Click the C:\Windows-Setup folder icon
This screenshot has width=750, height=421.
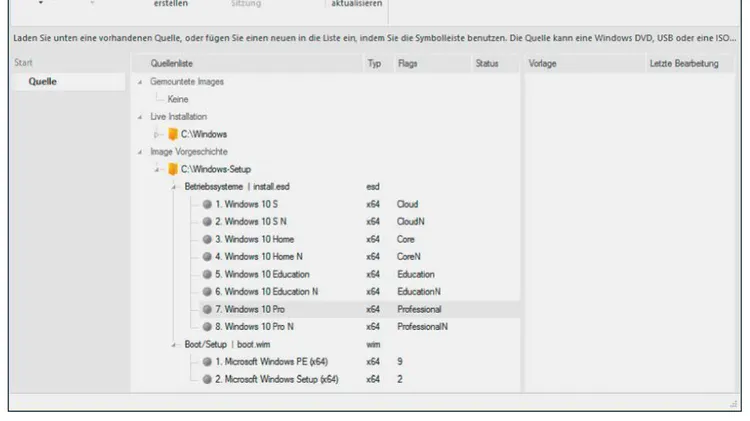click(x=173, y=169)
